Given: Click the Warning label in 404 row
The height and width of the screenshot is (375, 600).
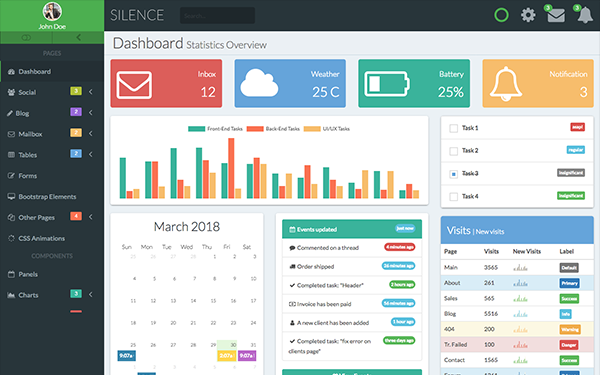Looking at the screenshot, I should pyautogui.click(x=570, y=329).
